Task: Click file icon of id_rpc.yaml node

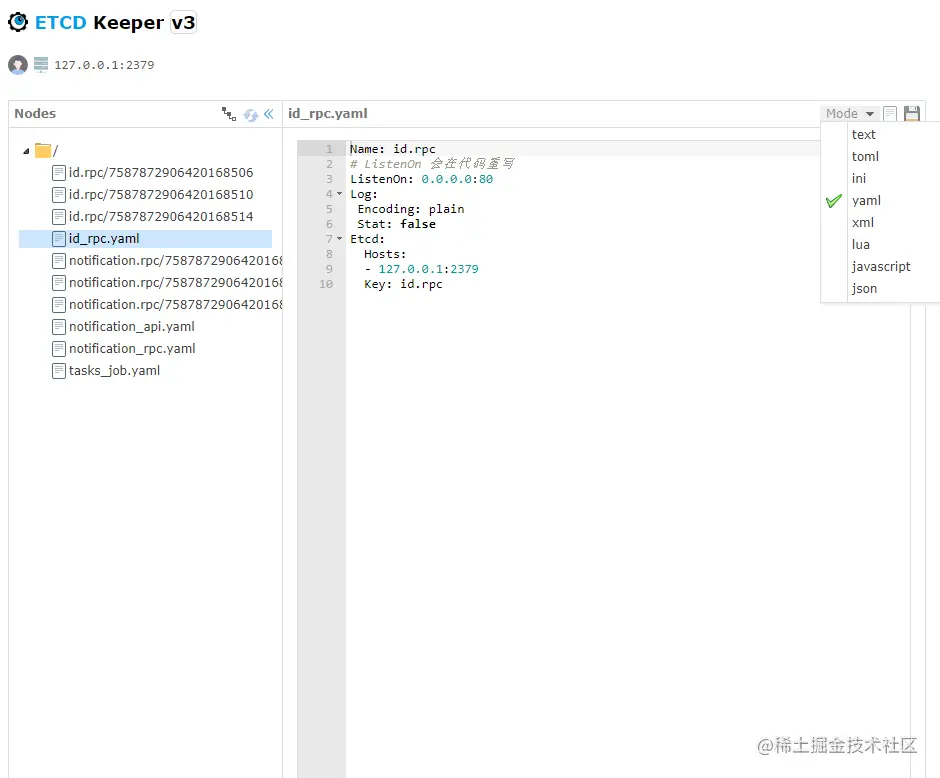Action: [x=59, y=239]
